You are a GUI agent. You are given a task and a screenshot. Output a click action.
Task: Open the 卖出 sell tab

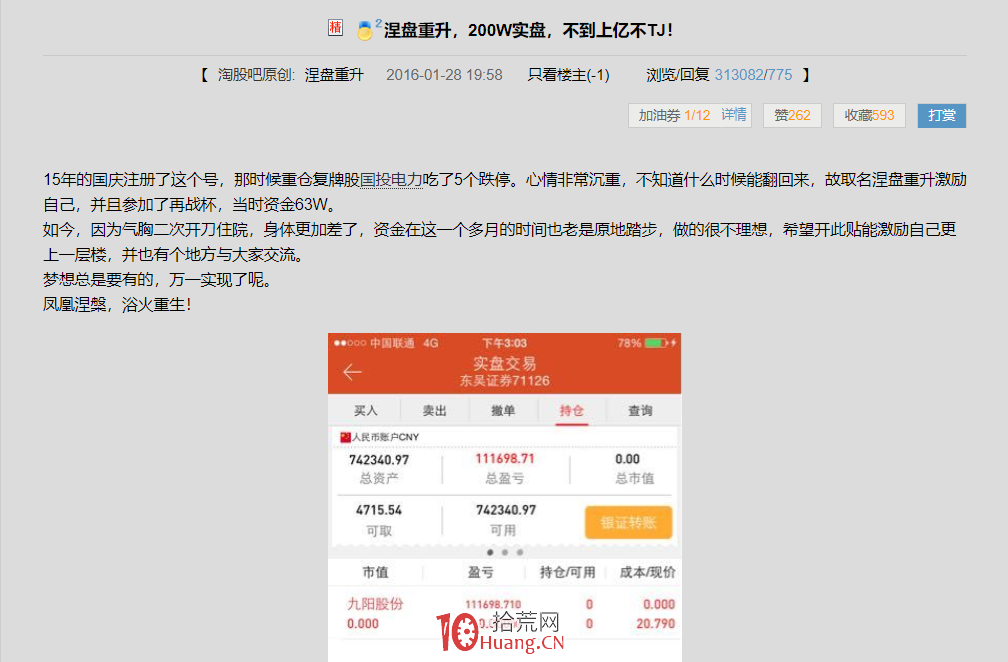point(434,409)
